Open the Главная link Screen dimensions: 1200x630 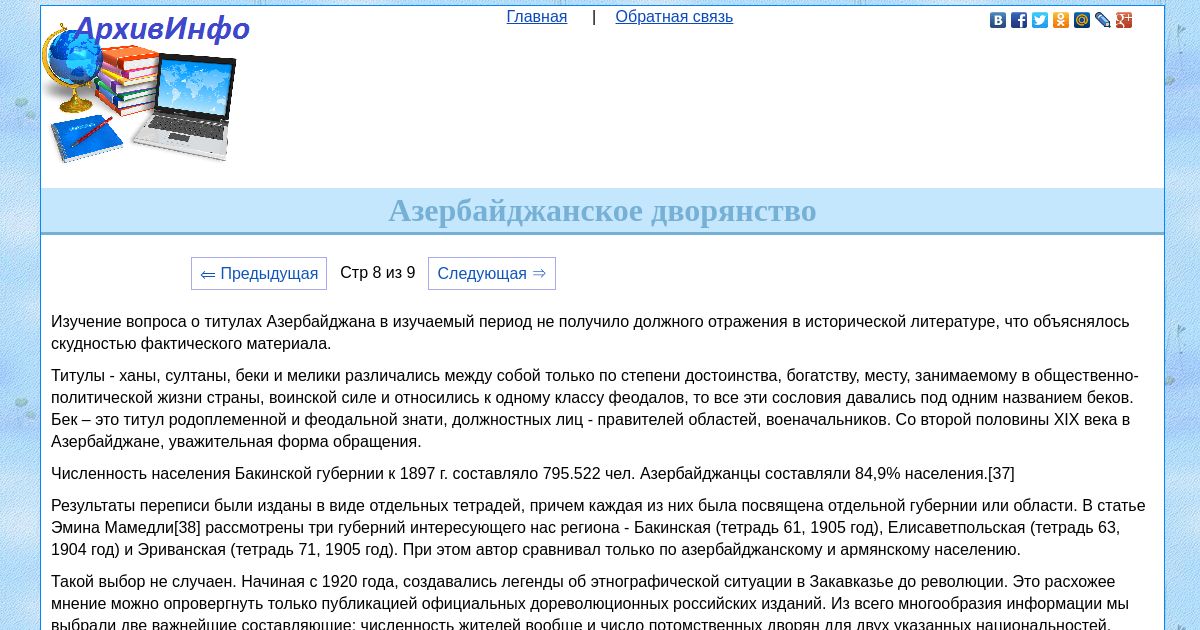[x=537, y=17]
